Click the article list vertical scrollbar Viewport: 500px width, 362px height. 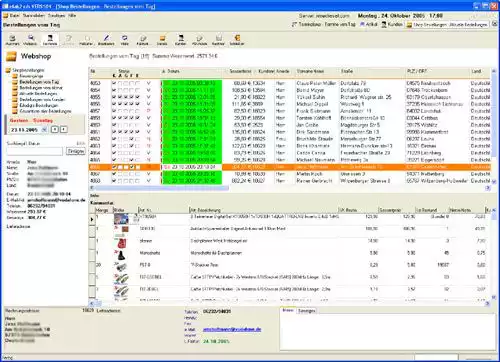494,254
